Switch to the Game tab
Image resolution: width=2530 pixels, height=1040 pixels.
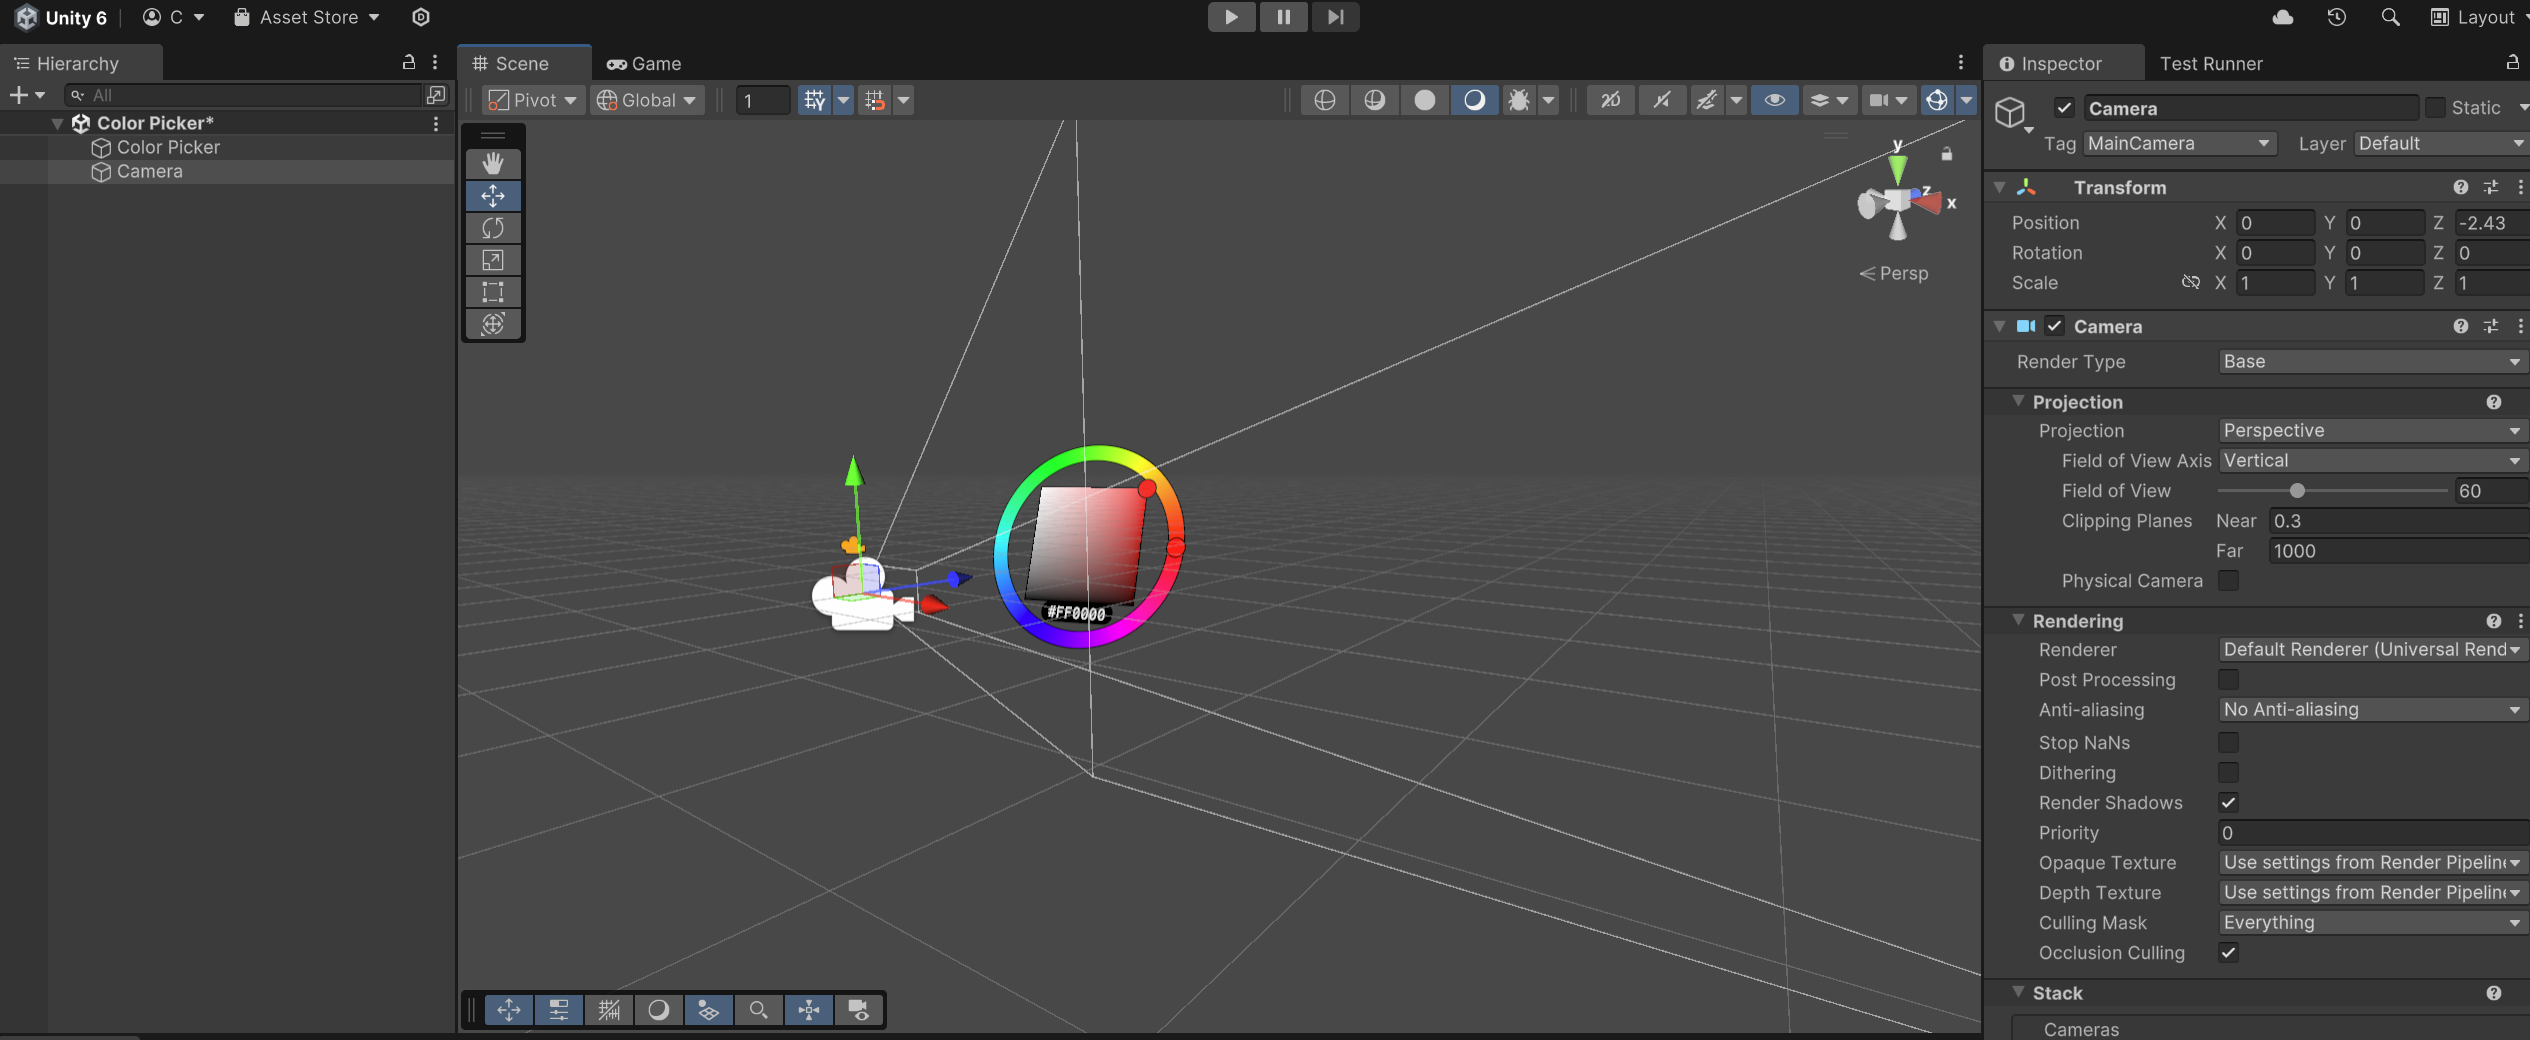pos(644,63)
